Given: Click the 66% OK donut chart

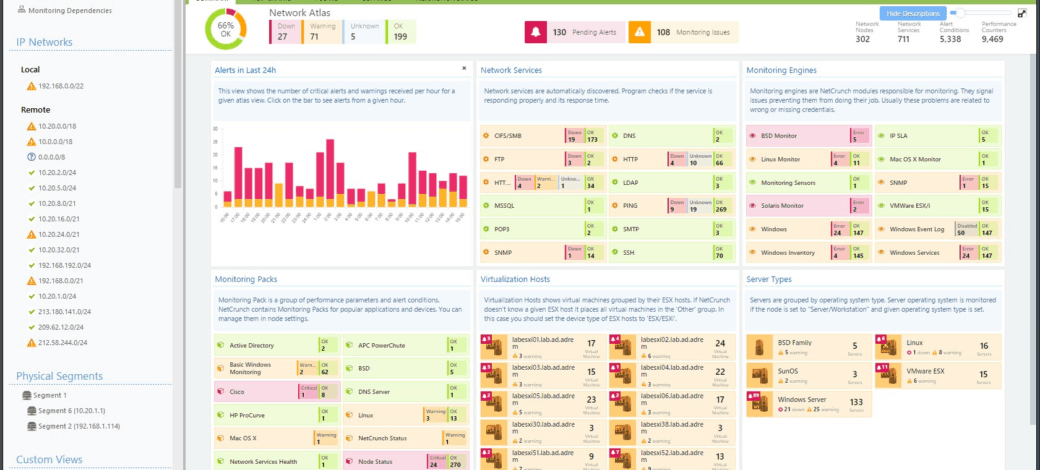Looking at the screenshot, I should point(225,31).
